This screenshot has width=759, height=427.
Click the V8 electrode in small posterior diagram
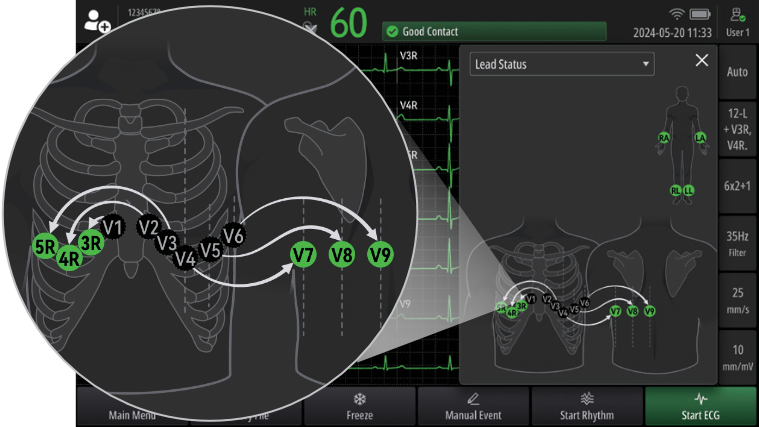click(x=633, y=312)
